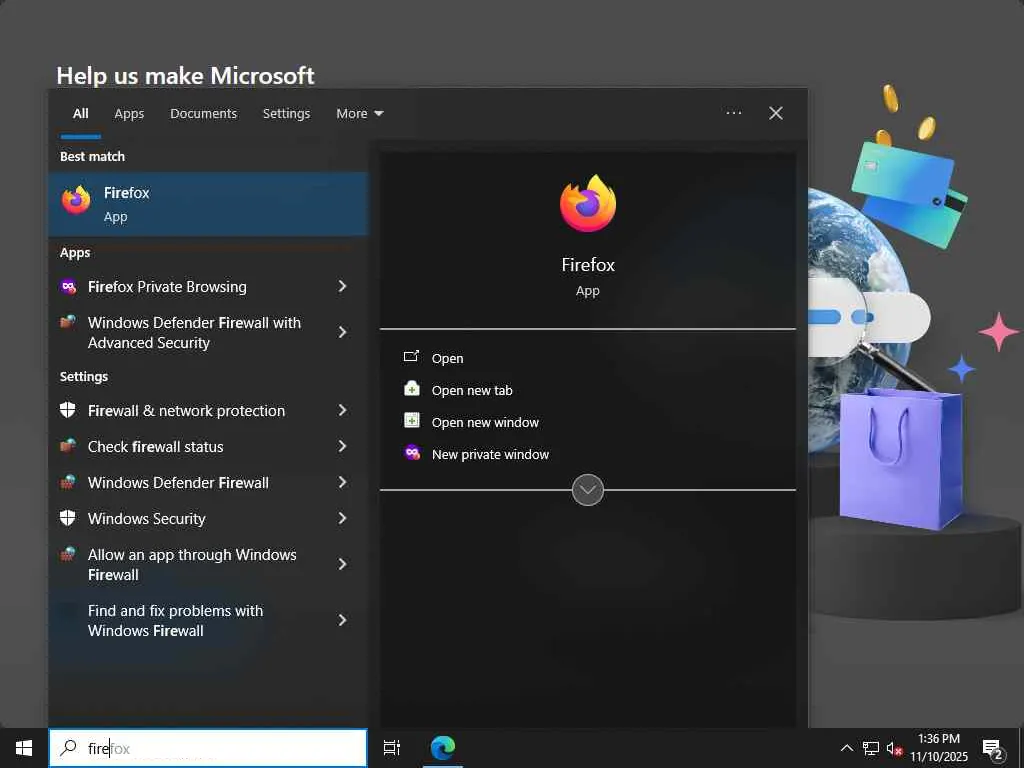
Task: Expand arrow for Allow an app through Windows Firewall
Action: point(342,564)
